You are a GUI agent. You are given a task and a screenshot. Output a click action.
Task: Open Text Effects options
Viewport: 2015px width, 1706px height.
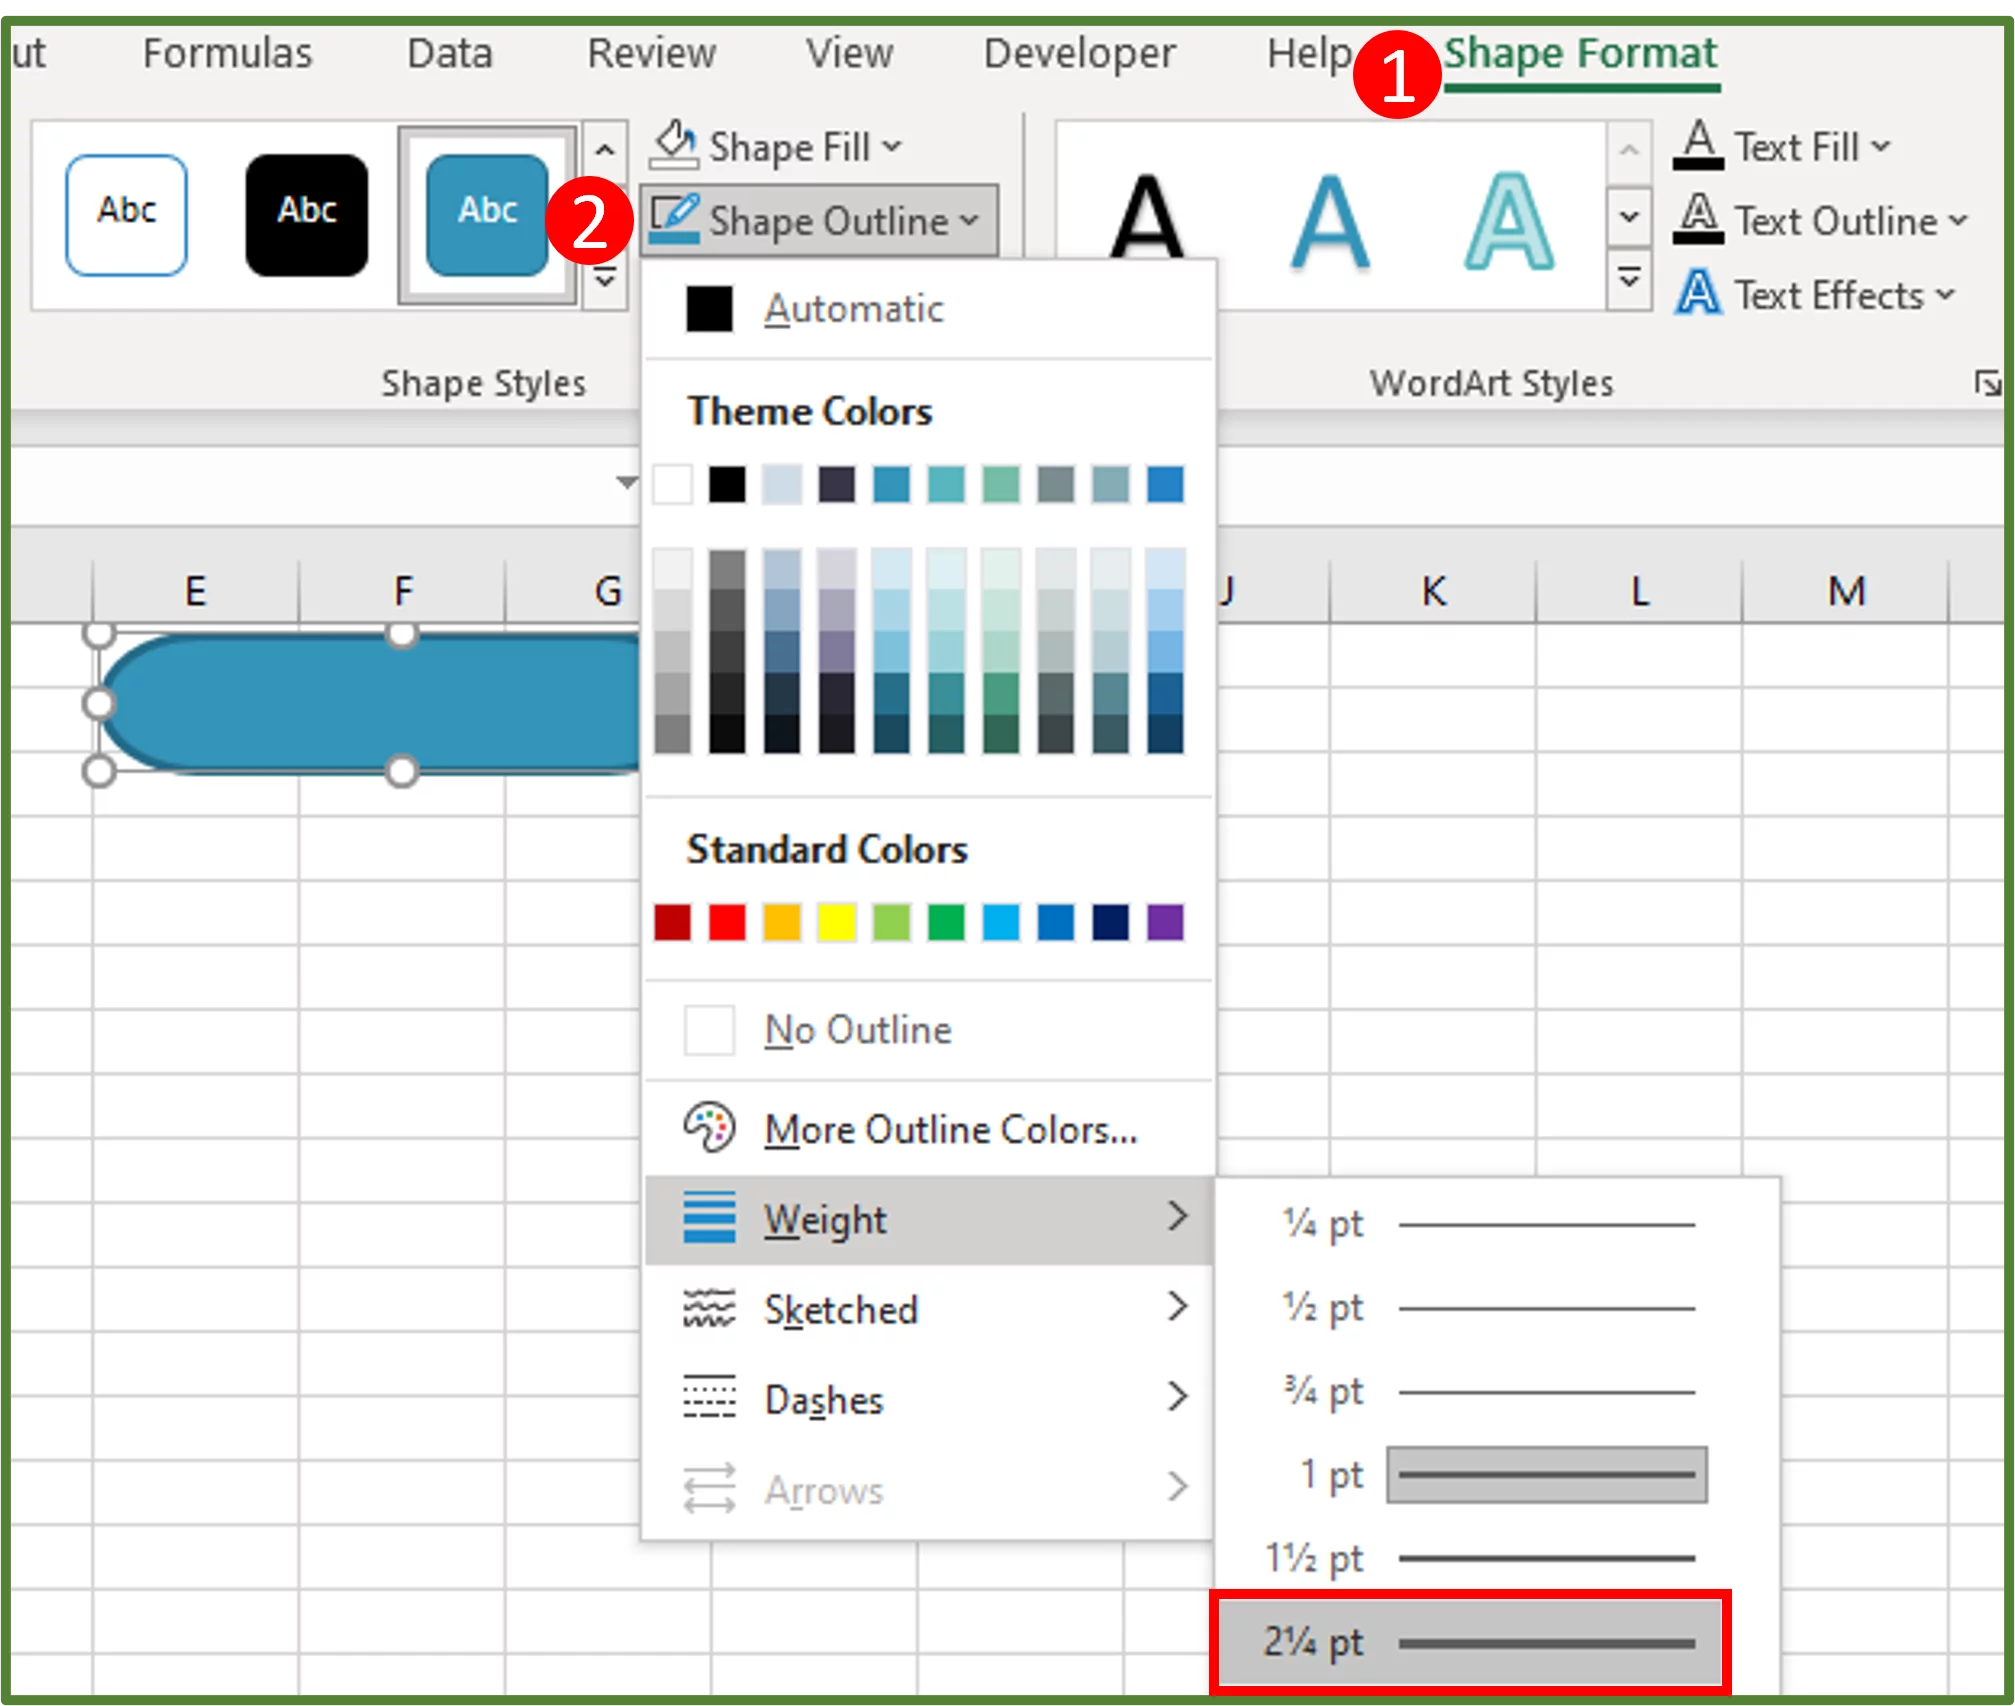(1697, 293)
